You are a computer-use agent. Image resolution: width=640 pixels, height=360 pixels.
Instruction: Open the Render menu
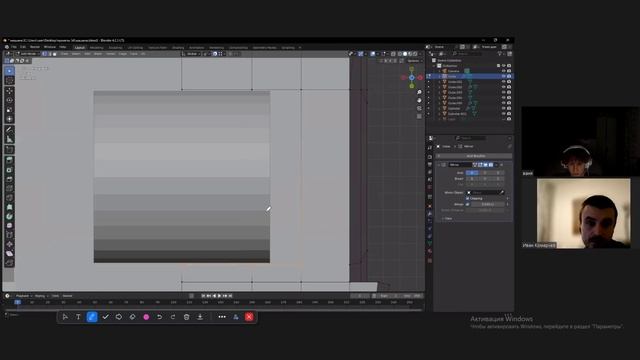coord(35,47)
